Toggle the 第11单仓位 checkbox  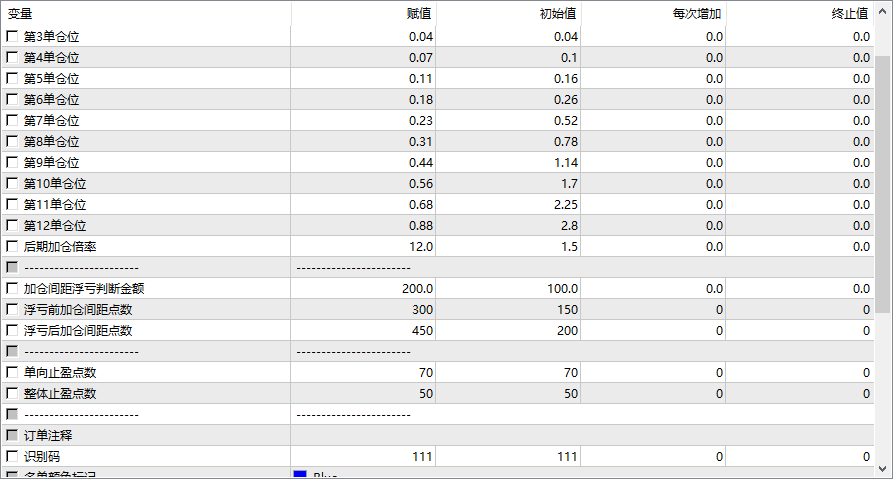[12, 204]
